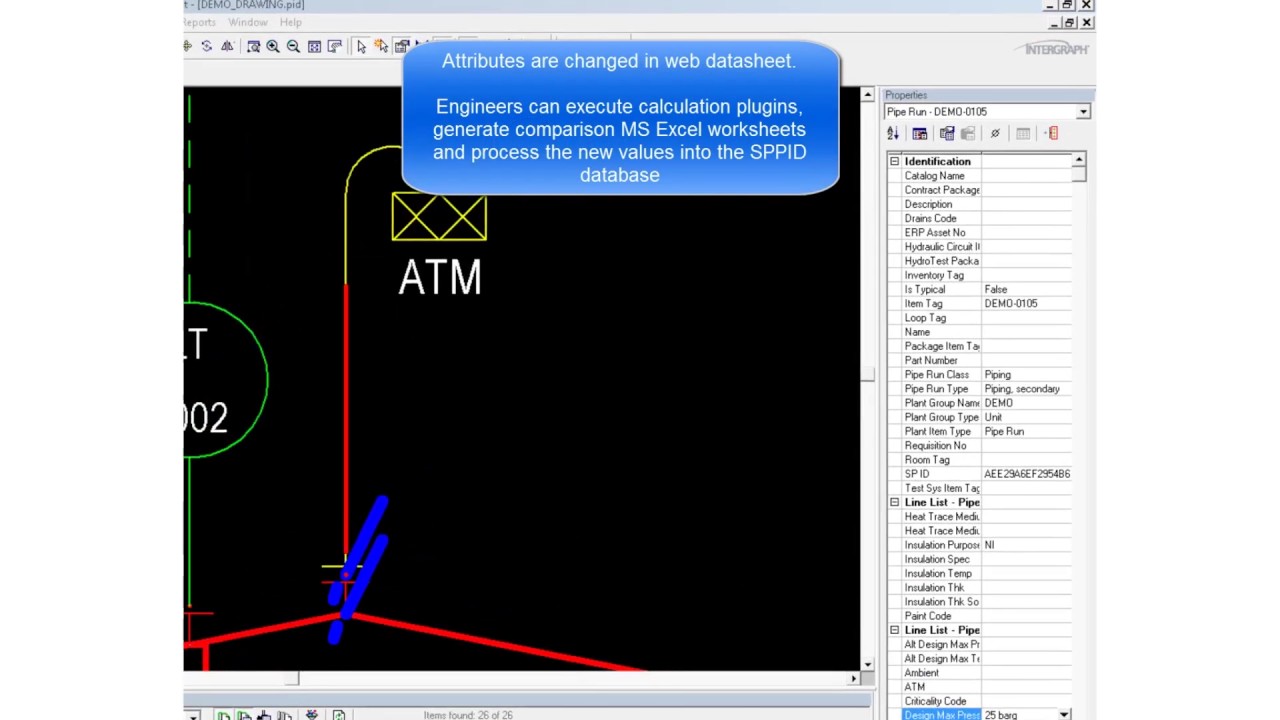The height and width of the screenshot is (720, 1280).
Task: Click the green instrument bubble in the drawing
Action: coord(225,380)
